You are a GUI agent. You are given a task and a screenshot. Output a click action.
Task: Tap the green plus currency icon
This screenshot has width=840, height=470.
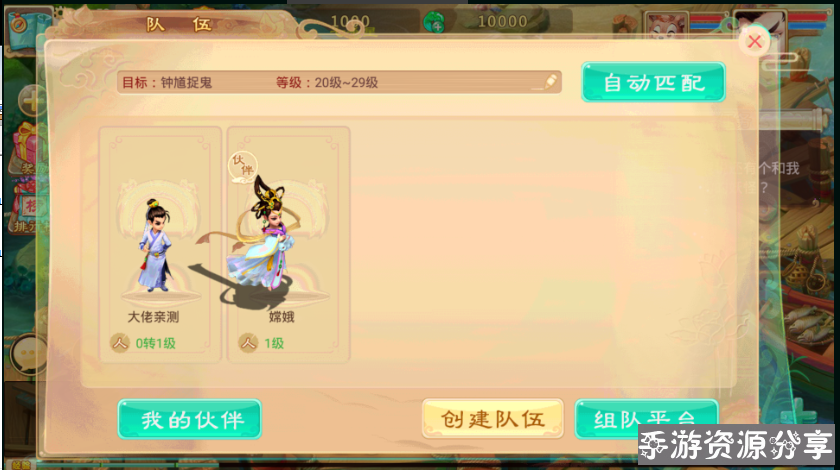[x=434, y=23]
